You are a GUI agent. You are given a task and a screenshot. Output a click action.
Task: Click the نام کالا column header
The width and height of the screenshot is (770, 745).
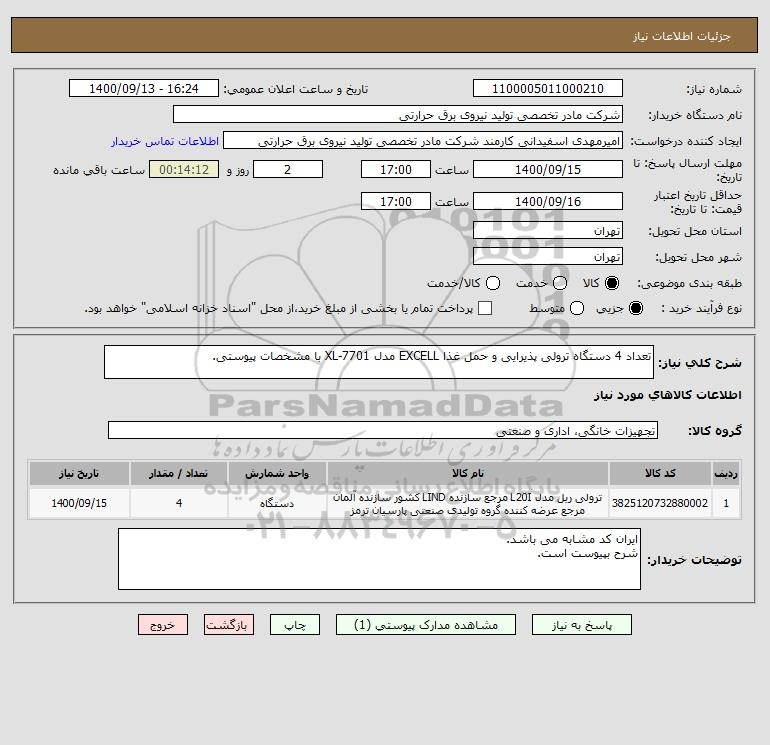(468, 473)
